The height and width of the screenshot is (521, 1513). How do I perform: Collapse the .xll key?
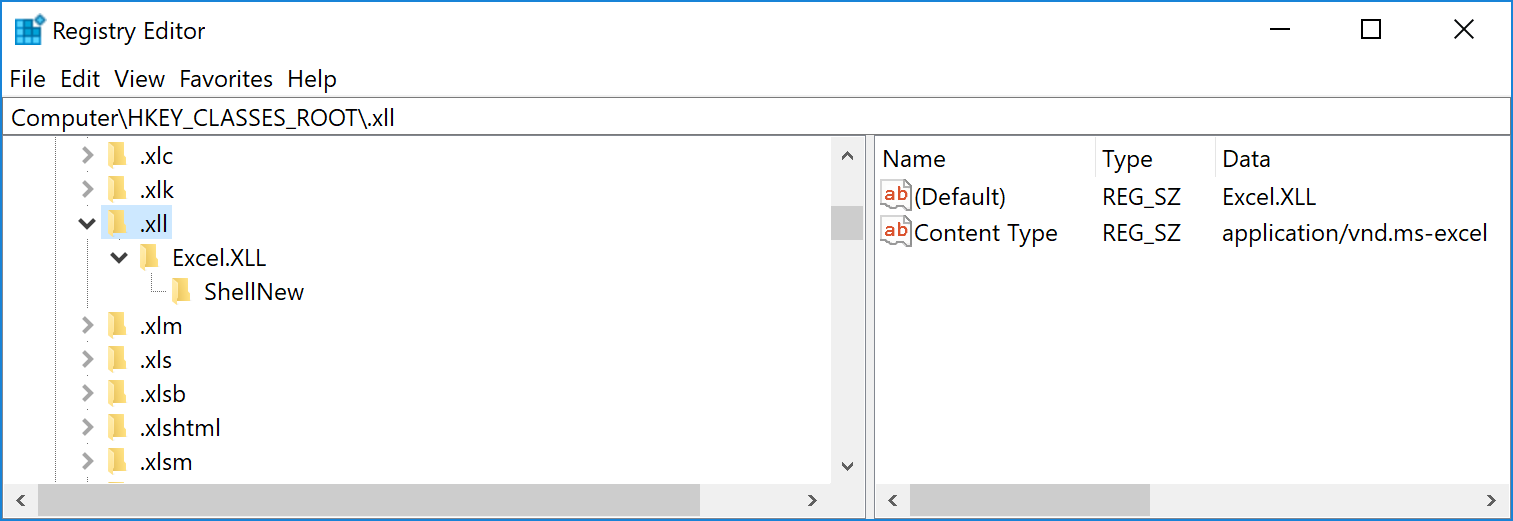(x=88, y=224)
